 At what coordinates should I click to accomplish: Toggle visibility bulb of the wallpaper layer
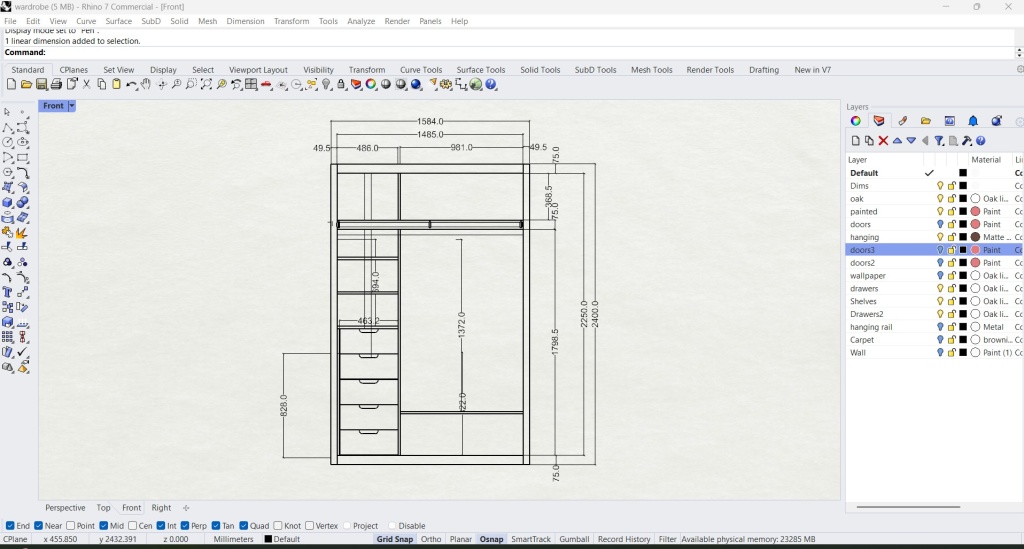point(940,276)
